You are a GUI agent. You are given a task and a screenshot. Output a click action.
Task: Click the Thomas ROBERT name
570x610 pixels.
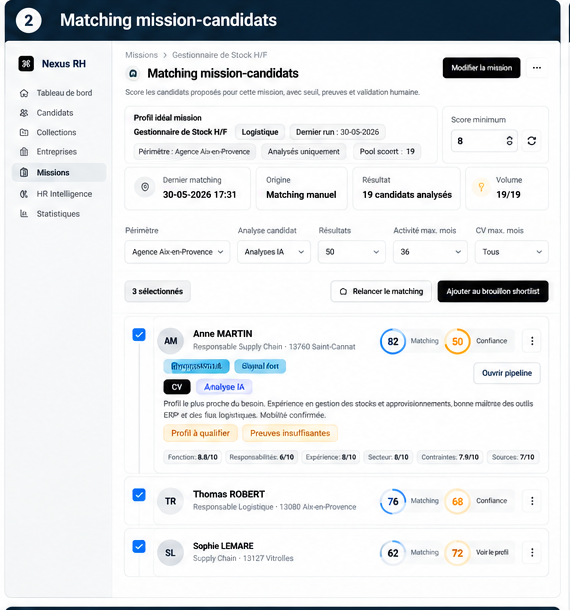click(x=229, y=494)
